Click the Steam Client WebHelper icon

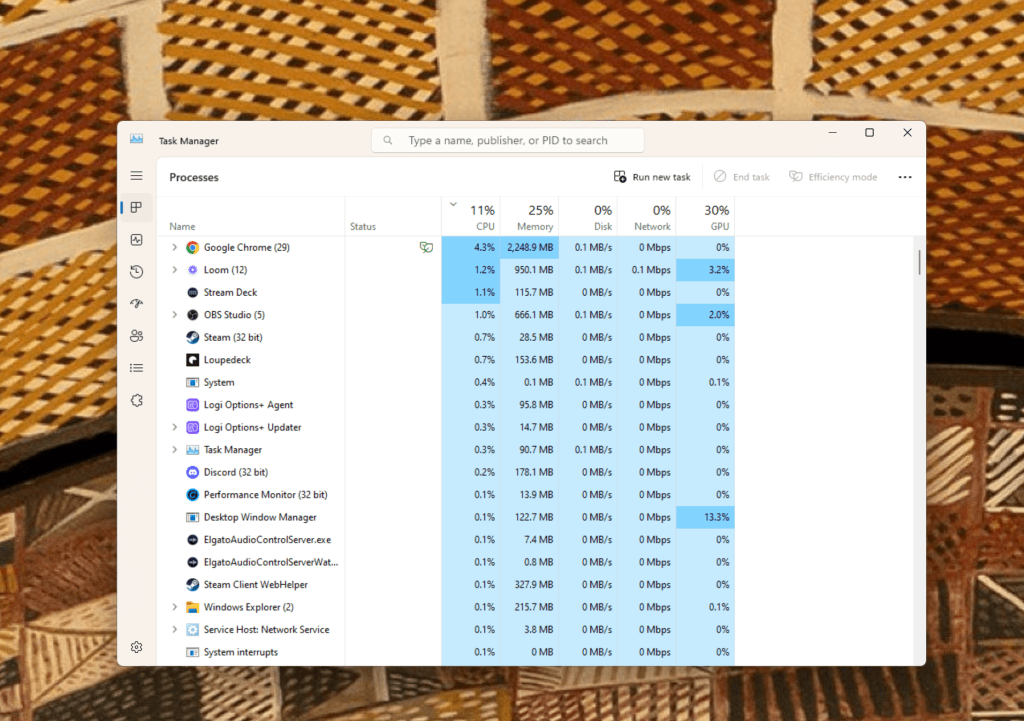[x=192, y=585]
